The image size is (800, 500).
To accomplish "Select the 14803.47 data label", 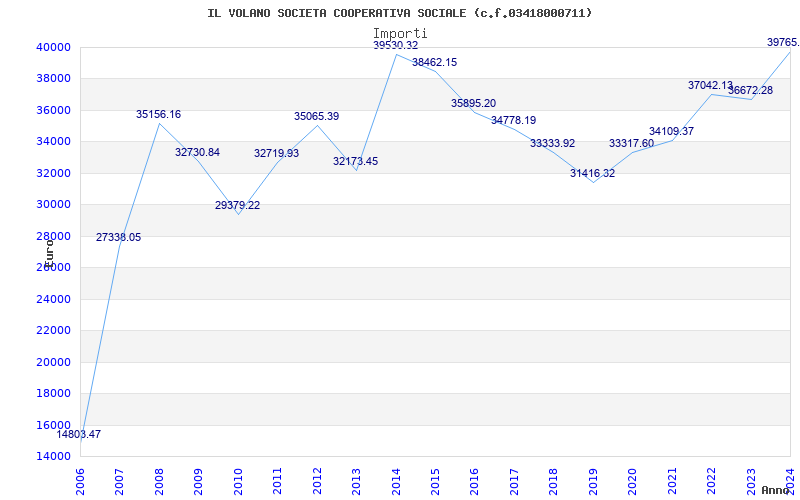I will tap(79, 435).
